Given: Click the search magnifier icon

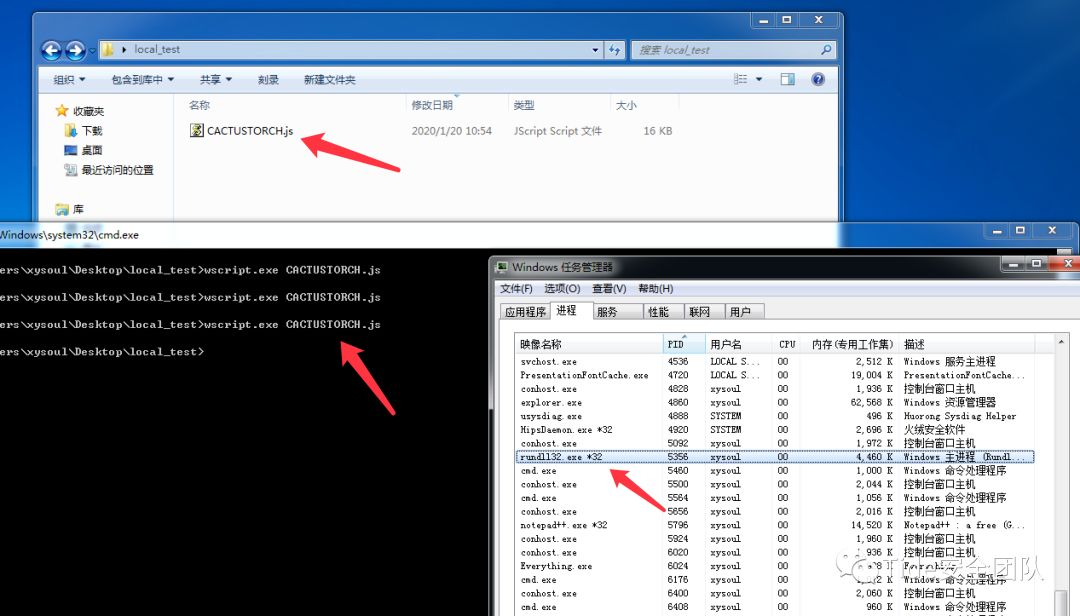Looking at the screenshot, I should (x=826, y=50).
